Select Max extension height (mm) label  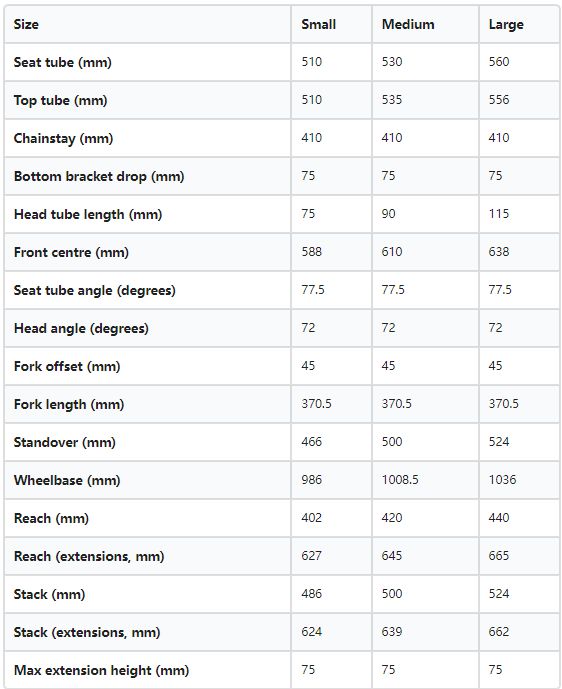[x=102, y=671]
